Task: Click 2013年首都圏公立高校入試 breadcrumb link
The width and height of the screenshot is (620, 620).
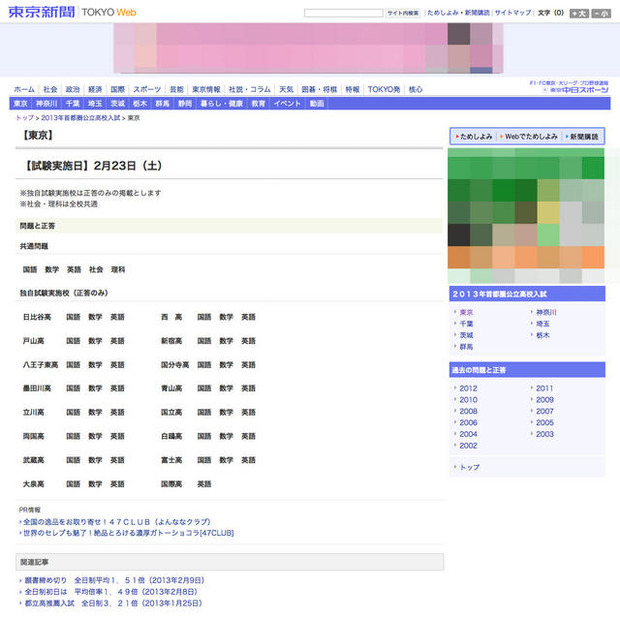Action: tap(81, 118)
